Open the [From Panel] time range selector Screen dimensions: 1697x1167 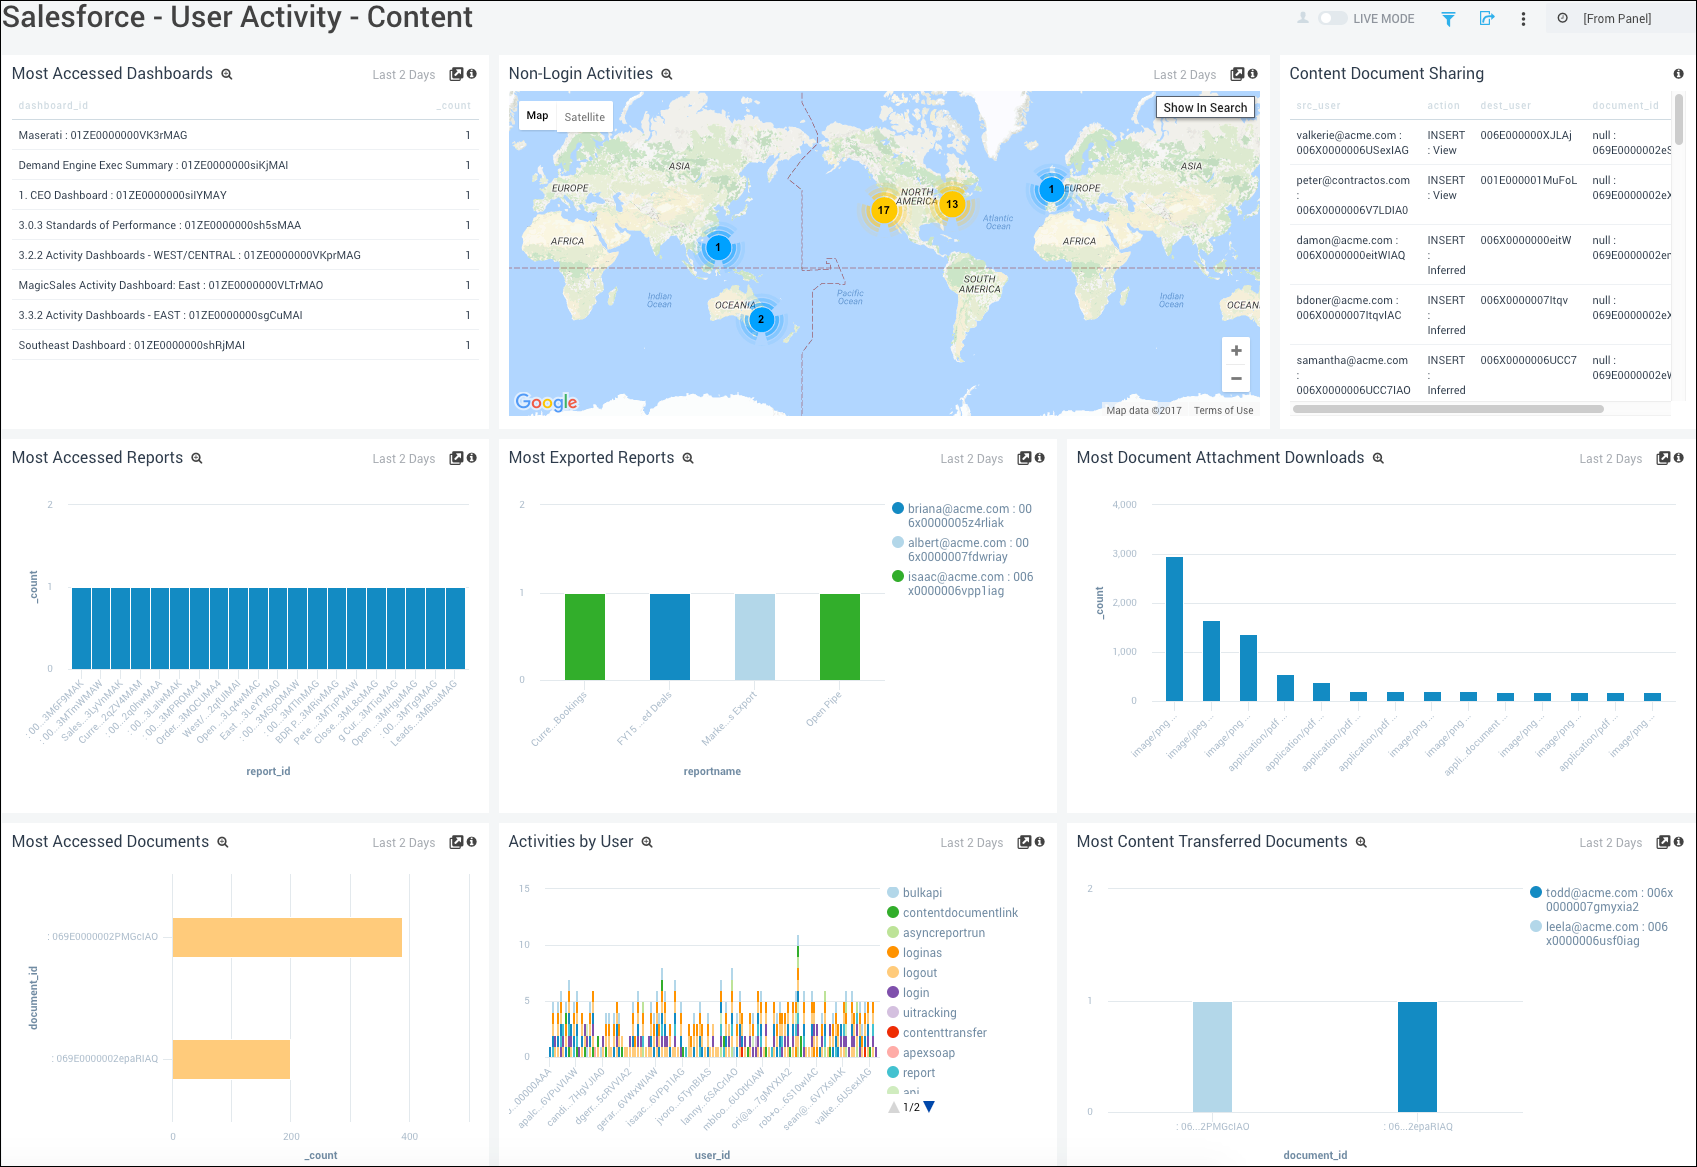click(x=1619, y=18)
